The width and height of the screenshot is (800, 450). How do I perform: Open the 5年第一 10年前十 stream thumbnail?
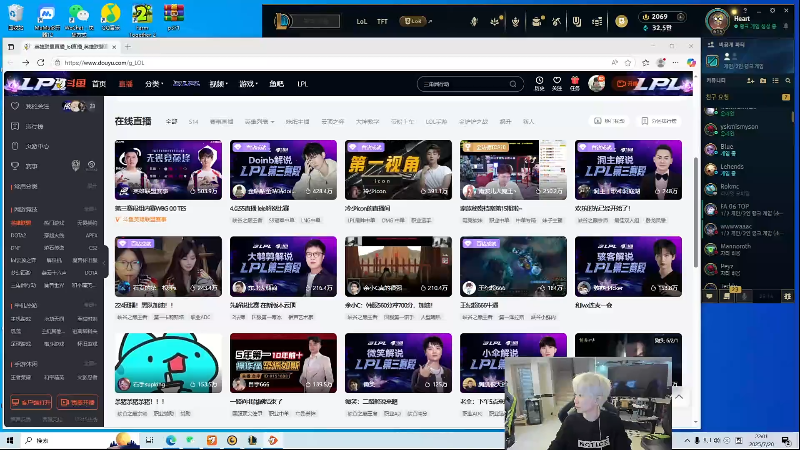tap(283, 363)
